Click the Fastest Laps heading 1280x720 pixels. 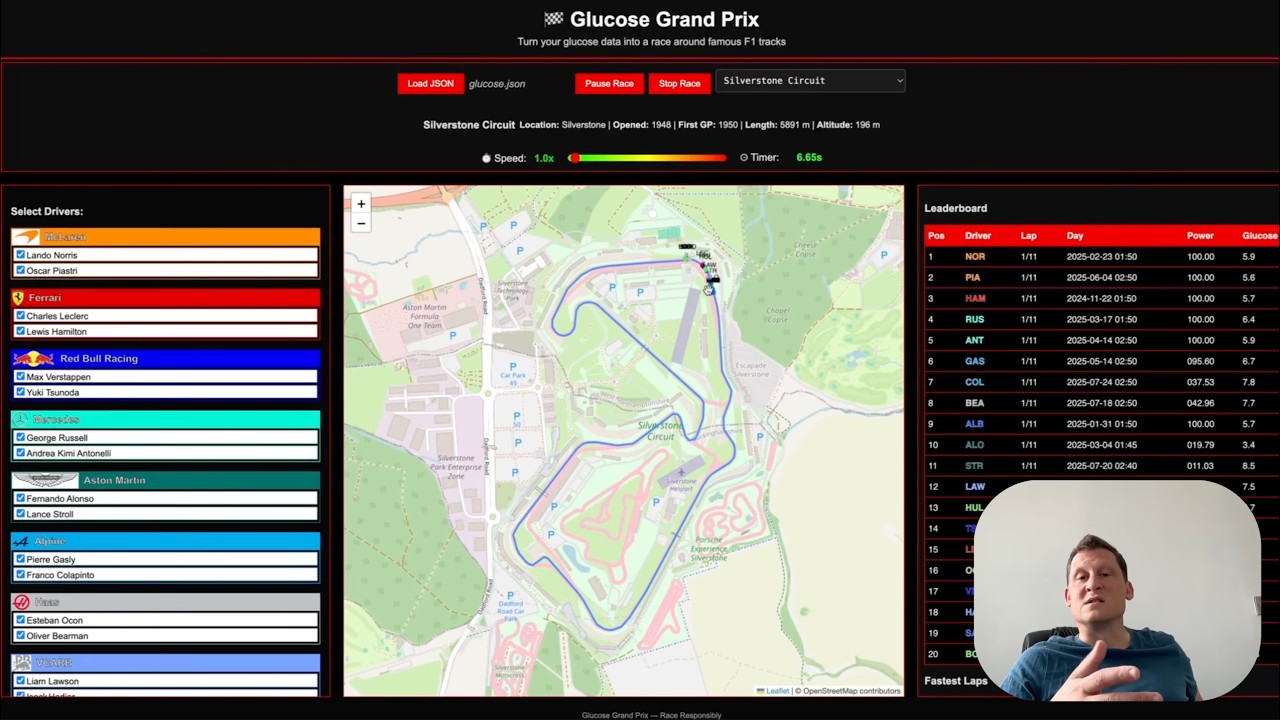pyautogui.click(x=956, y=681)
